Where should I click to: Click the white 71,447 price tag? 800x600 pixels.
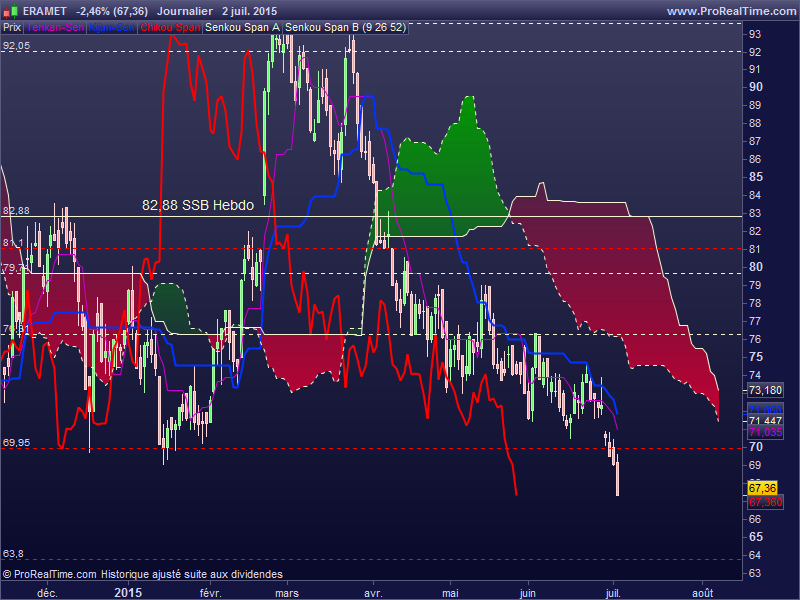click(765, 420)
